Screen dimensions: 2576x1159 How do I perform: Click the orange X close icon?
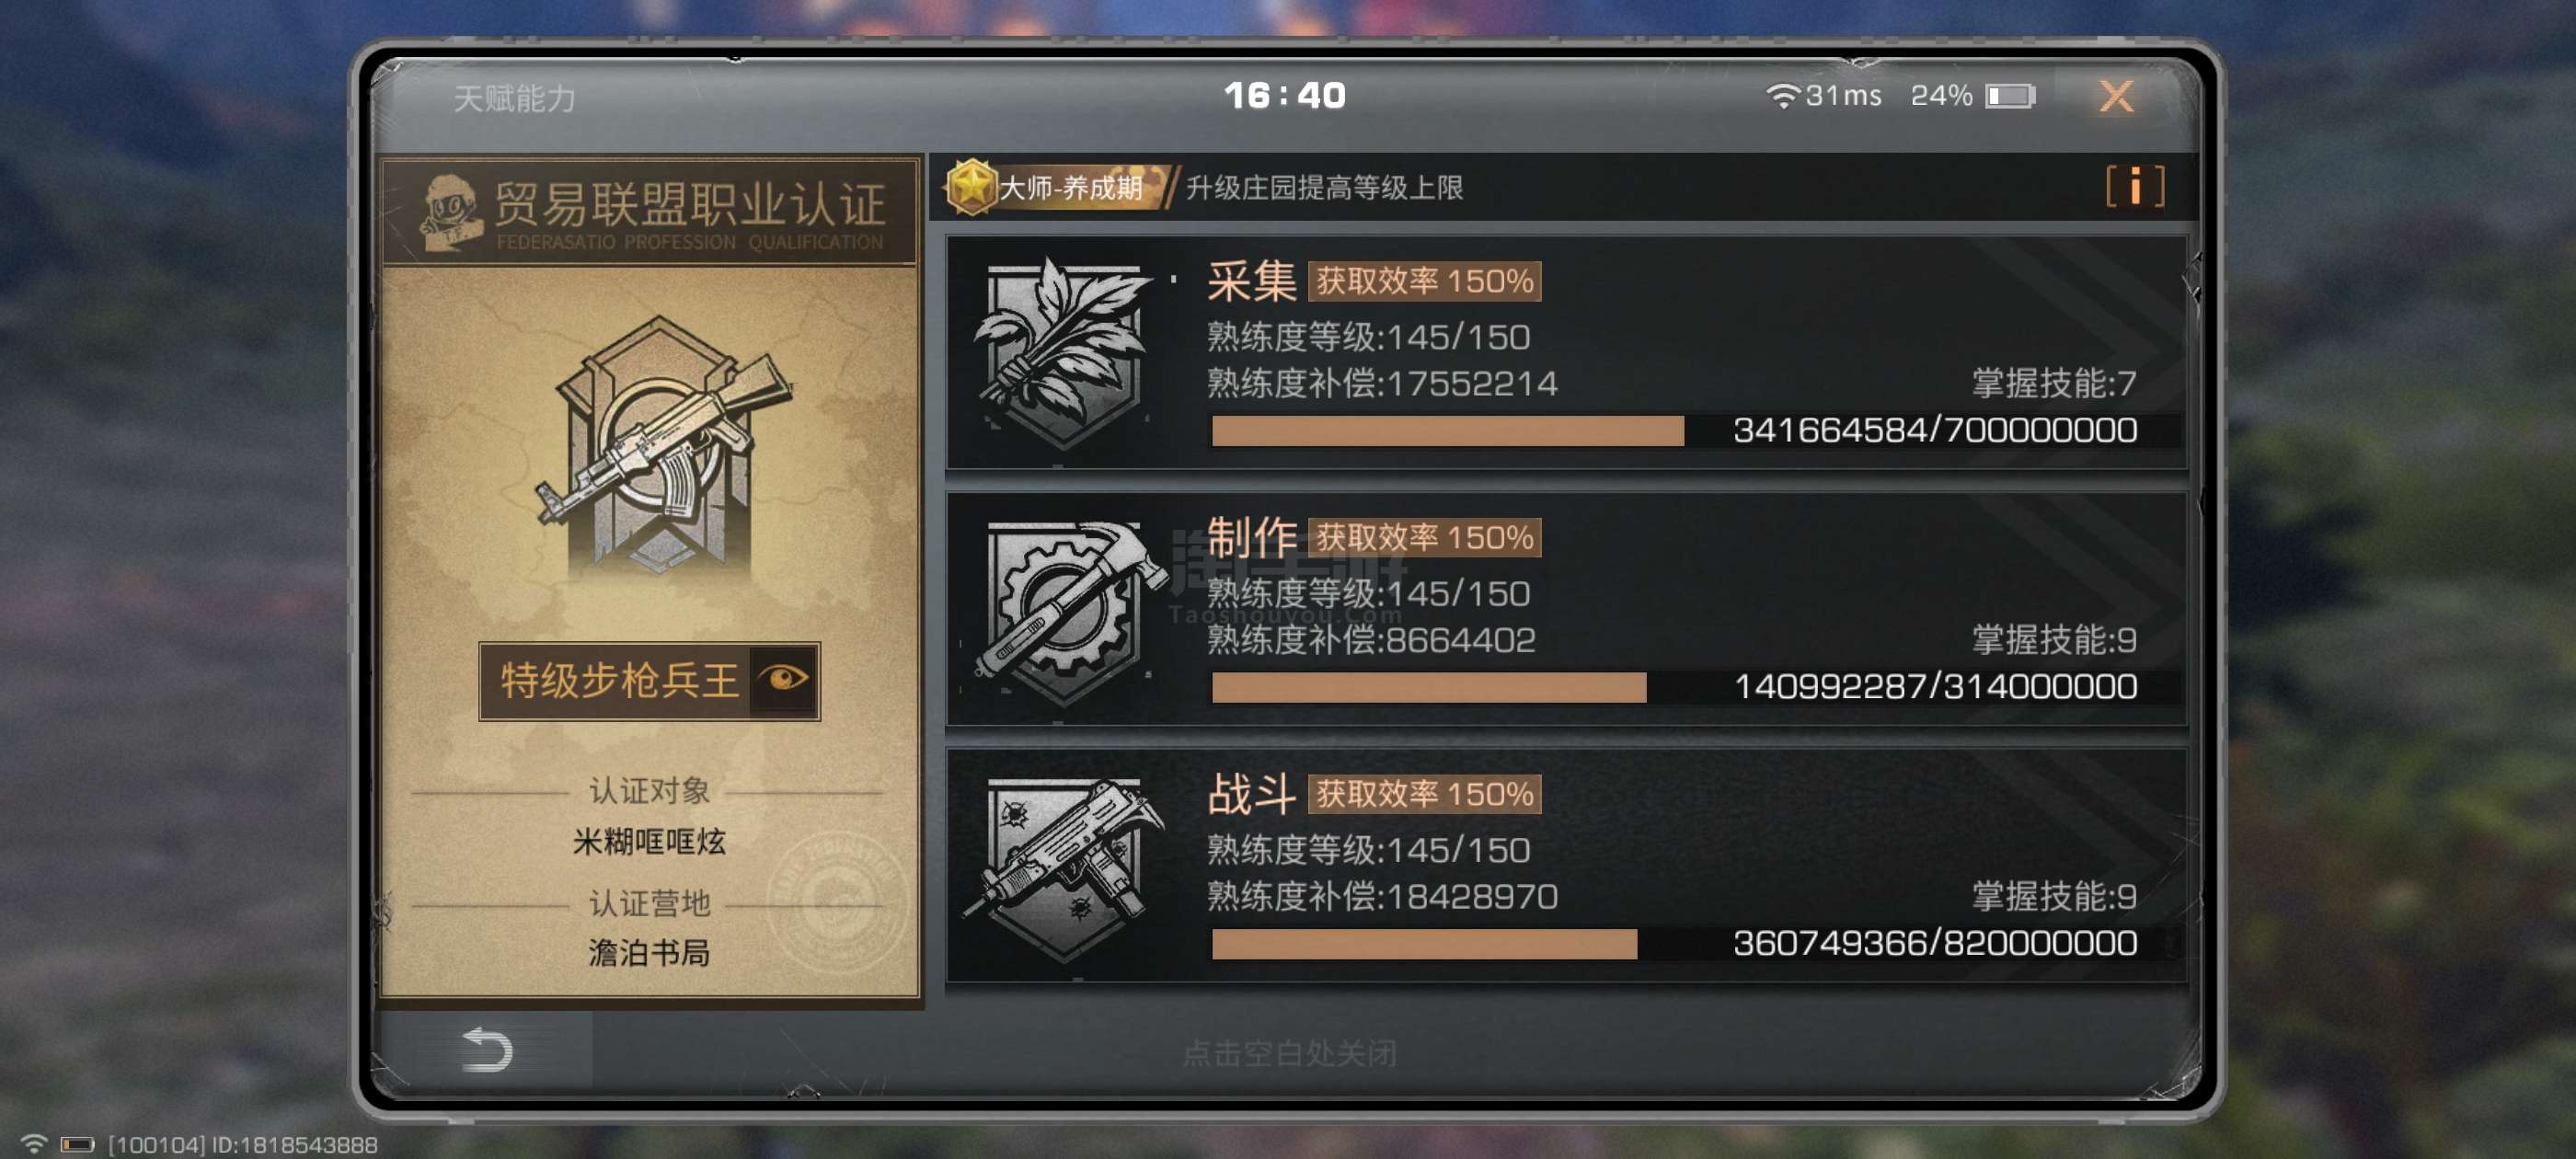(2116, 96)
